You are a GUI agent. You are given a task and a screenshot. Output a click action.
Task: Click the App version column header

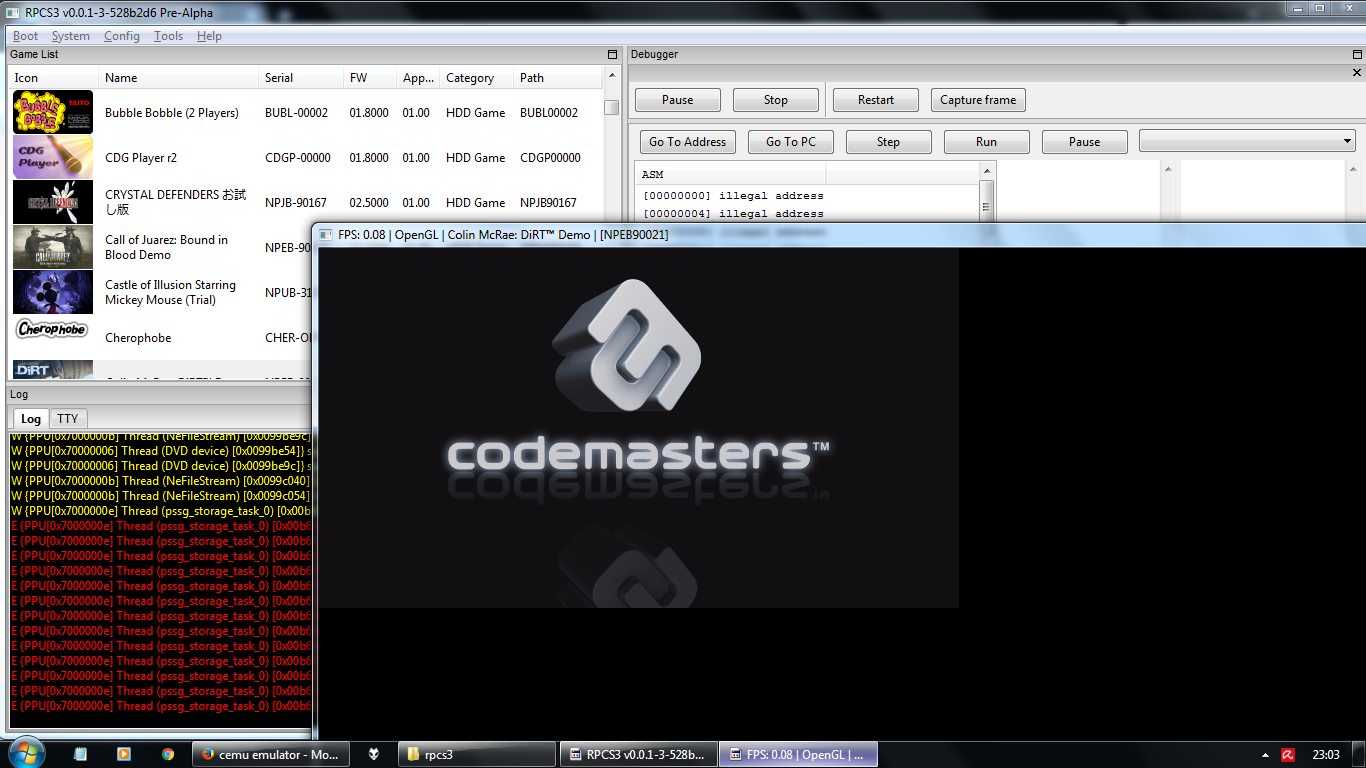(418, 78)
